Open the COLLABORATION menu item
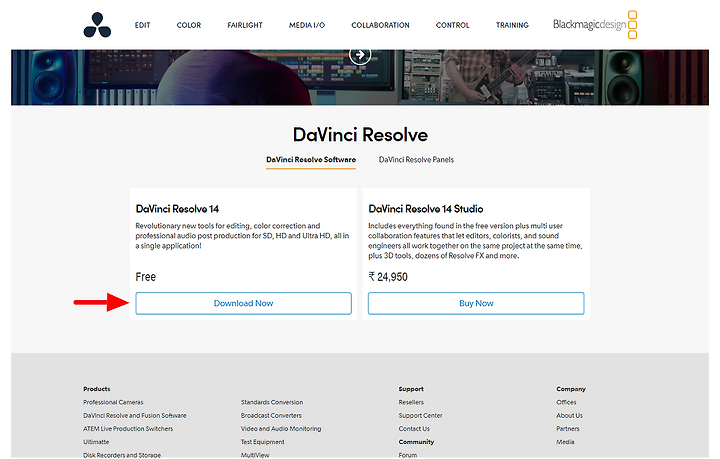This screenshot has width=720, height=459. tap(380, 25)
